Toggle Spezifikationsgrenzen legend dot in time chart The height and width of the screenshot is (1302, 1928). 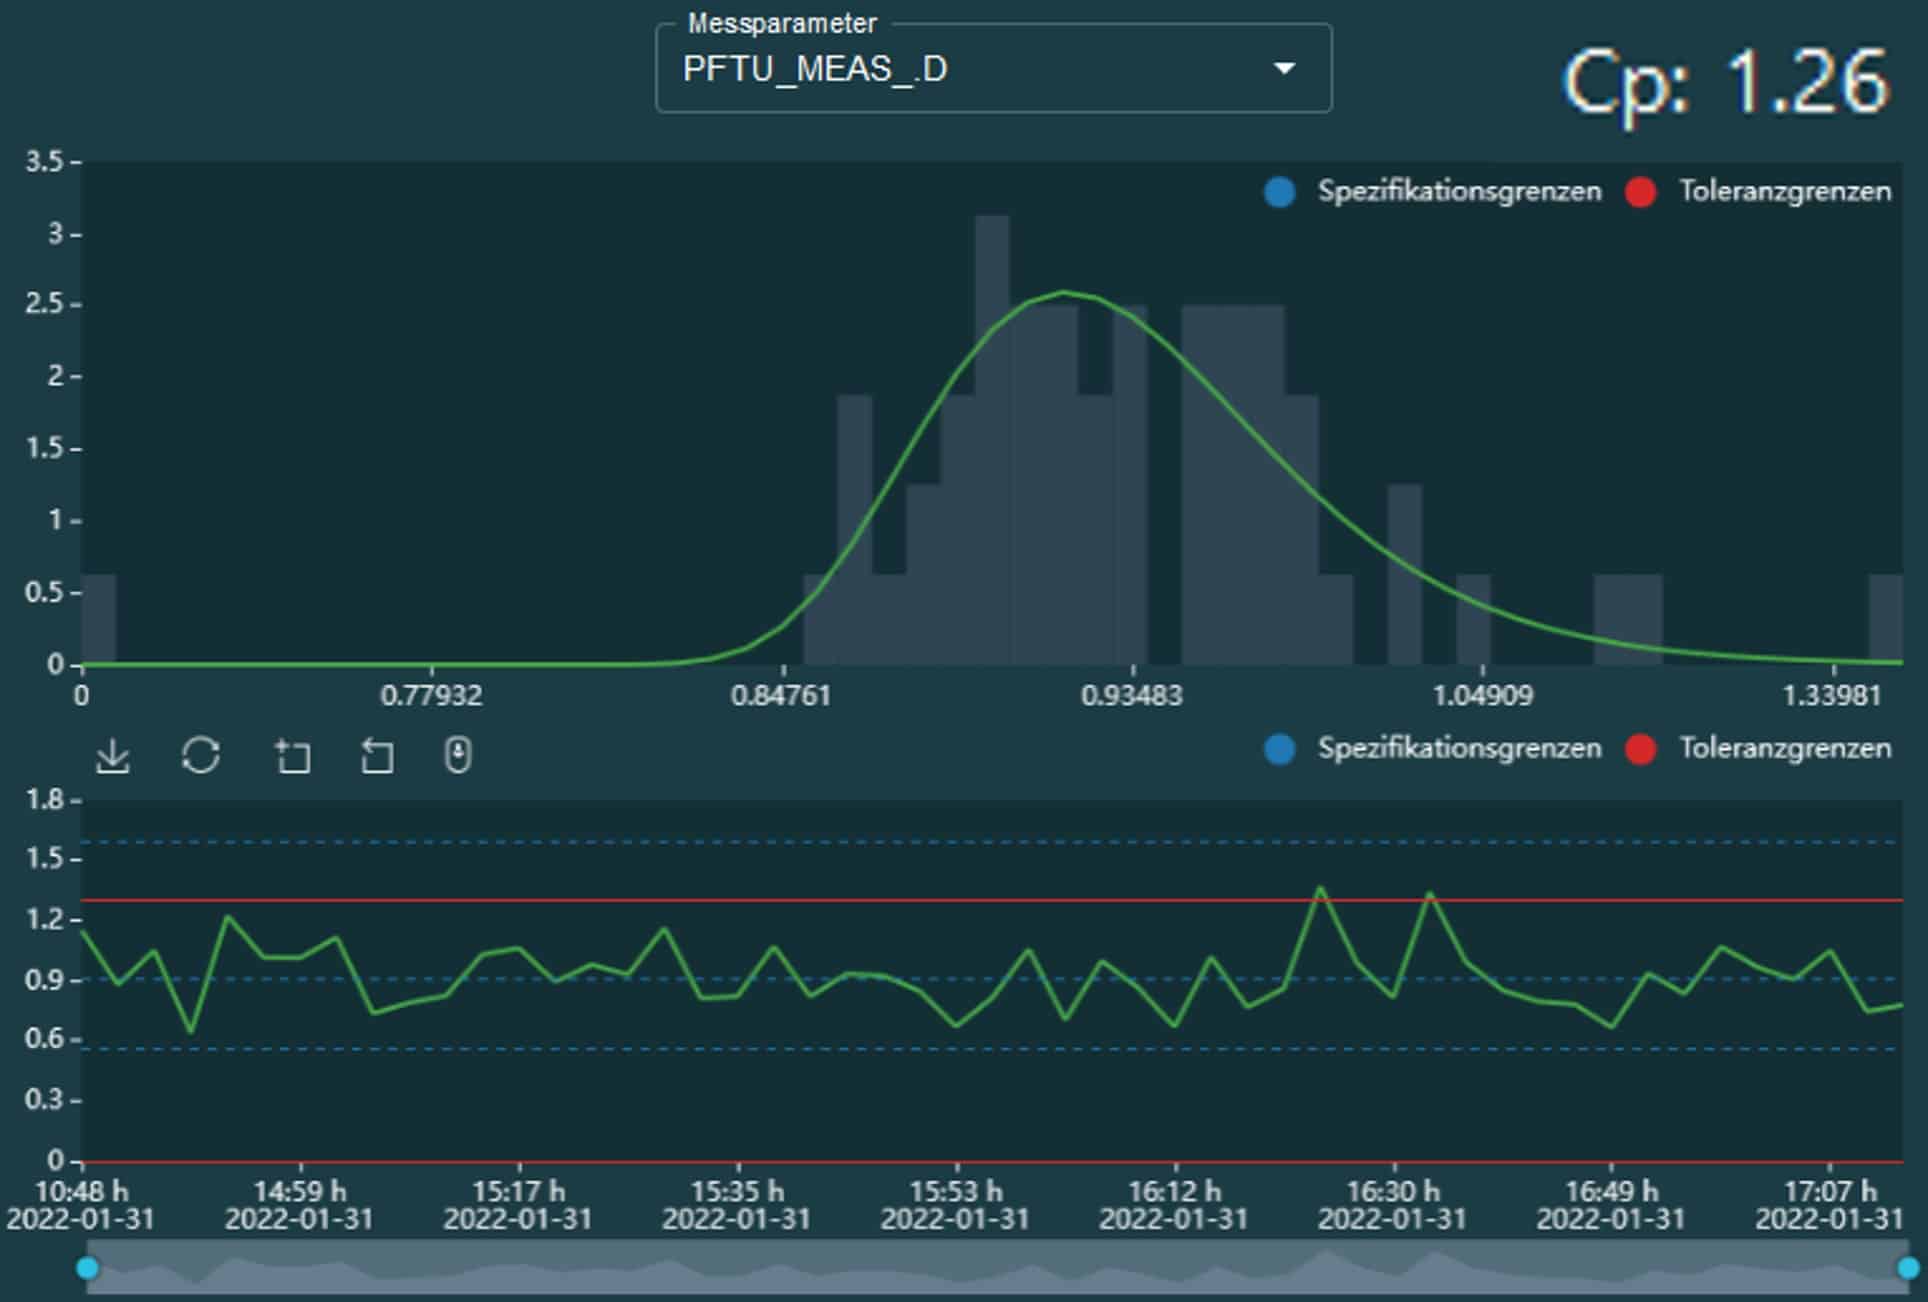tap(1279, 749)
